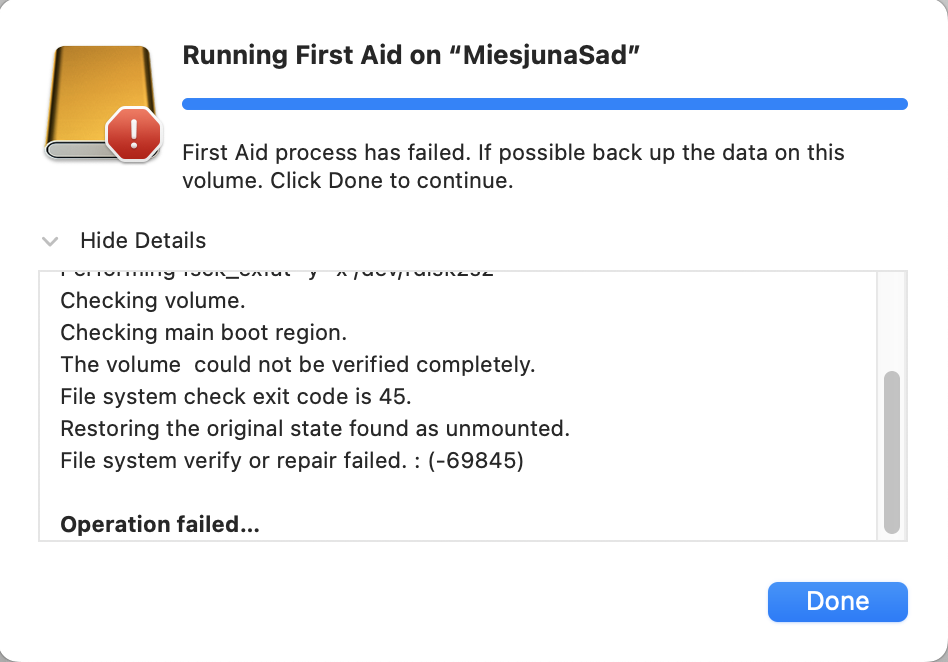Click the "exit code is 45" log line
The image size is (948, 662).
coord(235,397)
